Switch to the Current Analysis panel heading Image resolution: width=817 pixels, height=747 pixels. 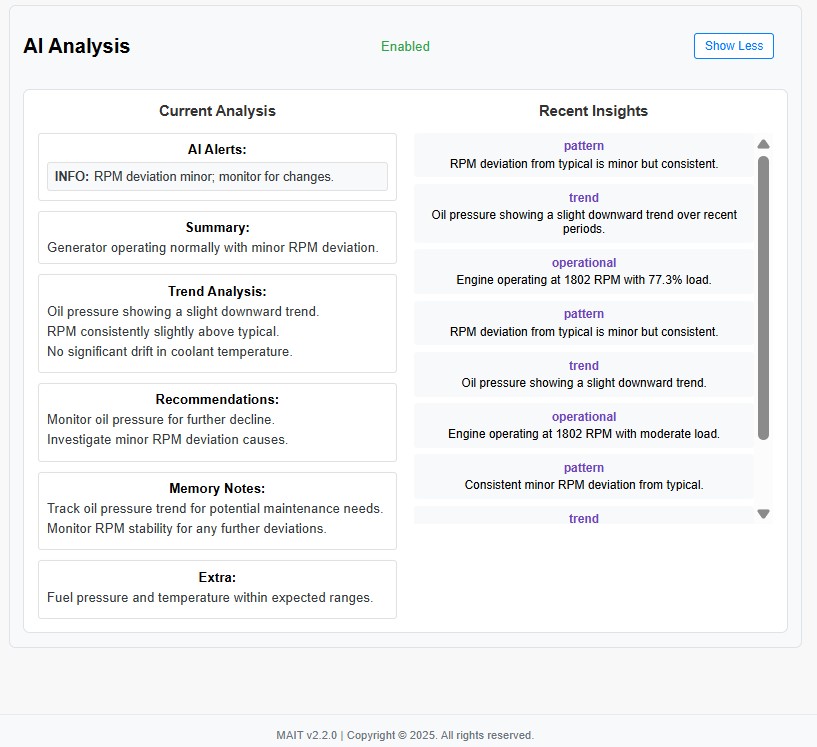click(x=217, y=111)
